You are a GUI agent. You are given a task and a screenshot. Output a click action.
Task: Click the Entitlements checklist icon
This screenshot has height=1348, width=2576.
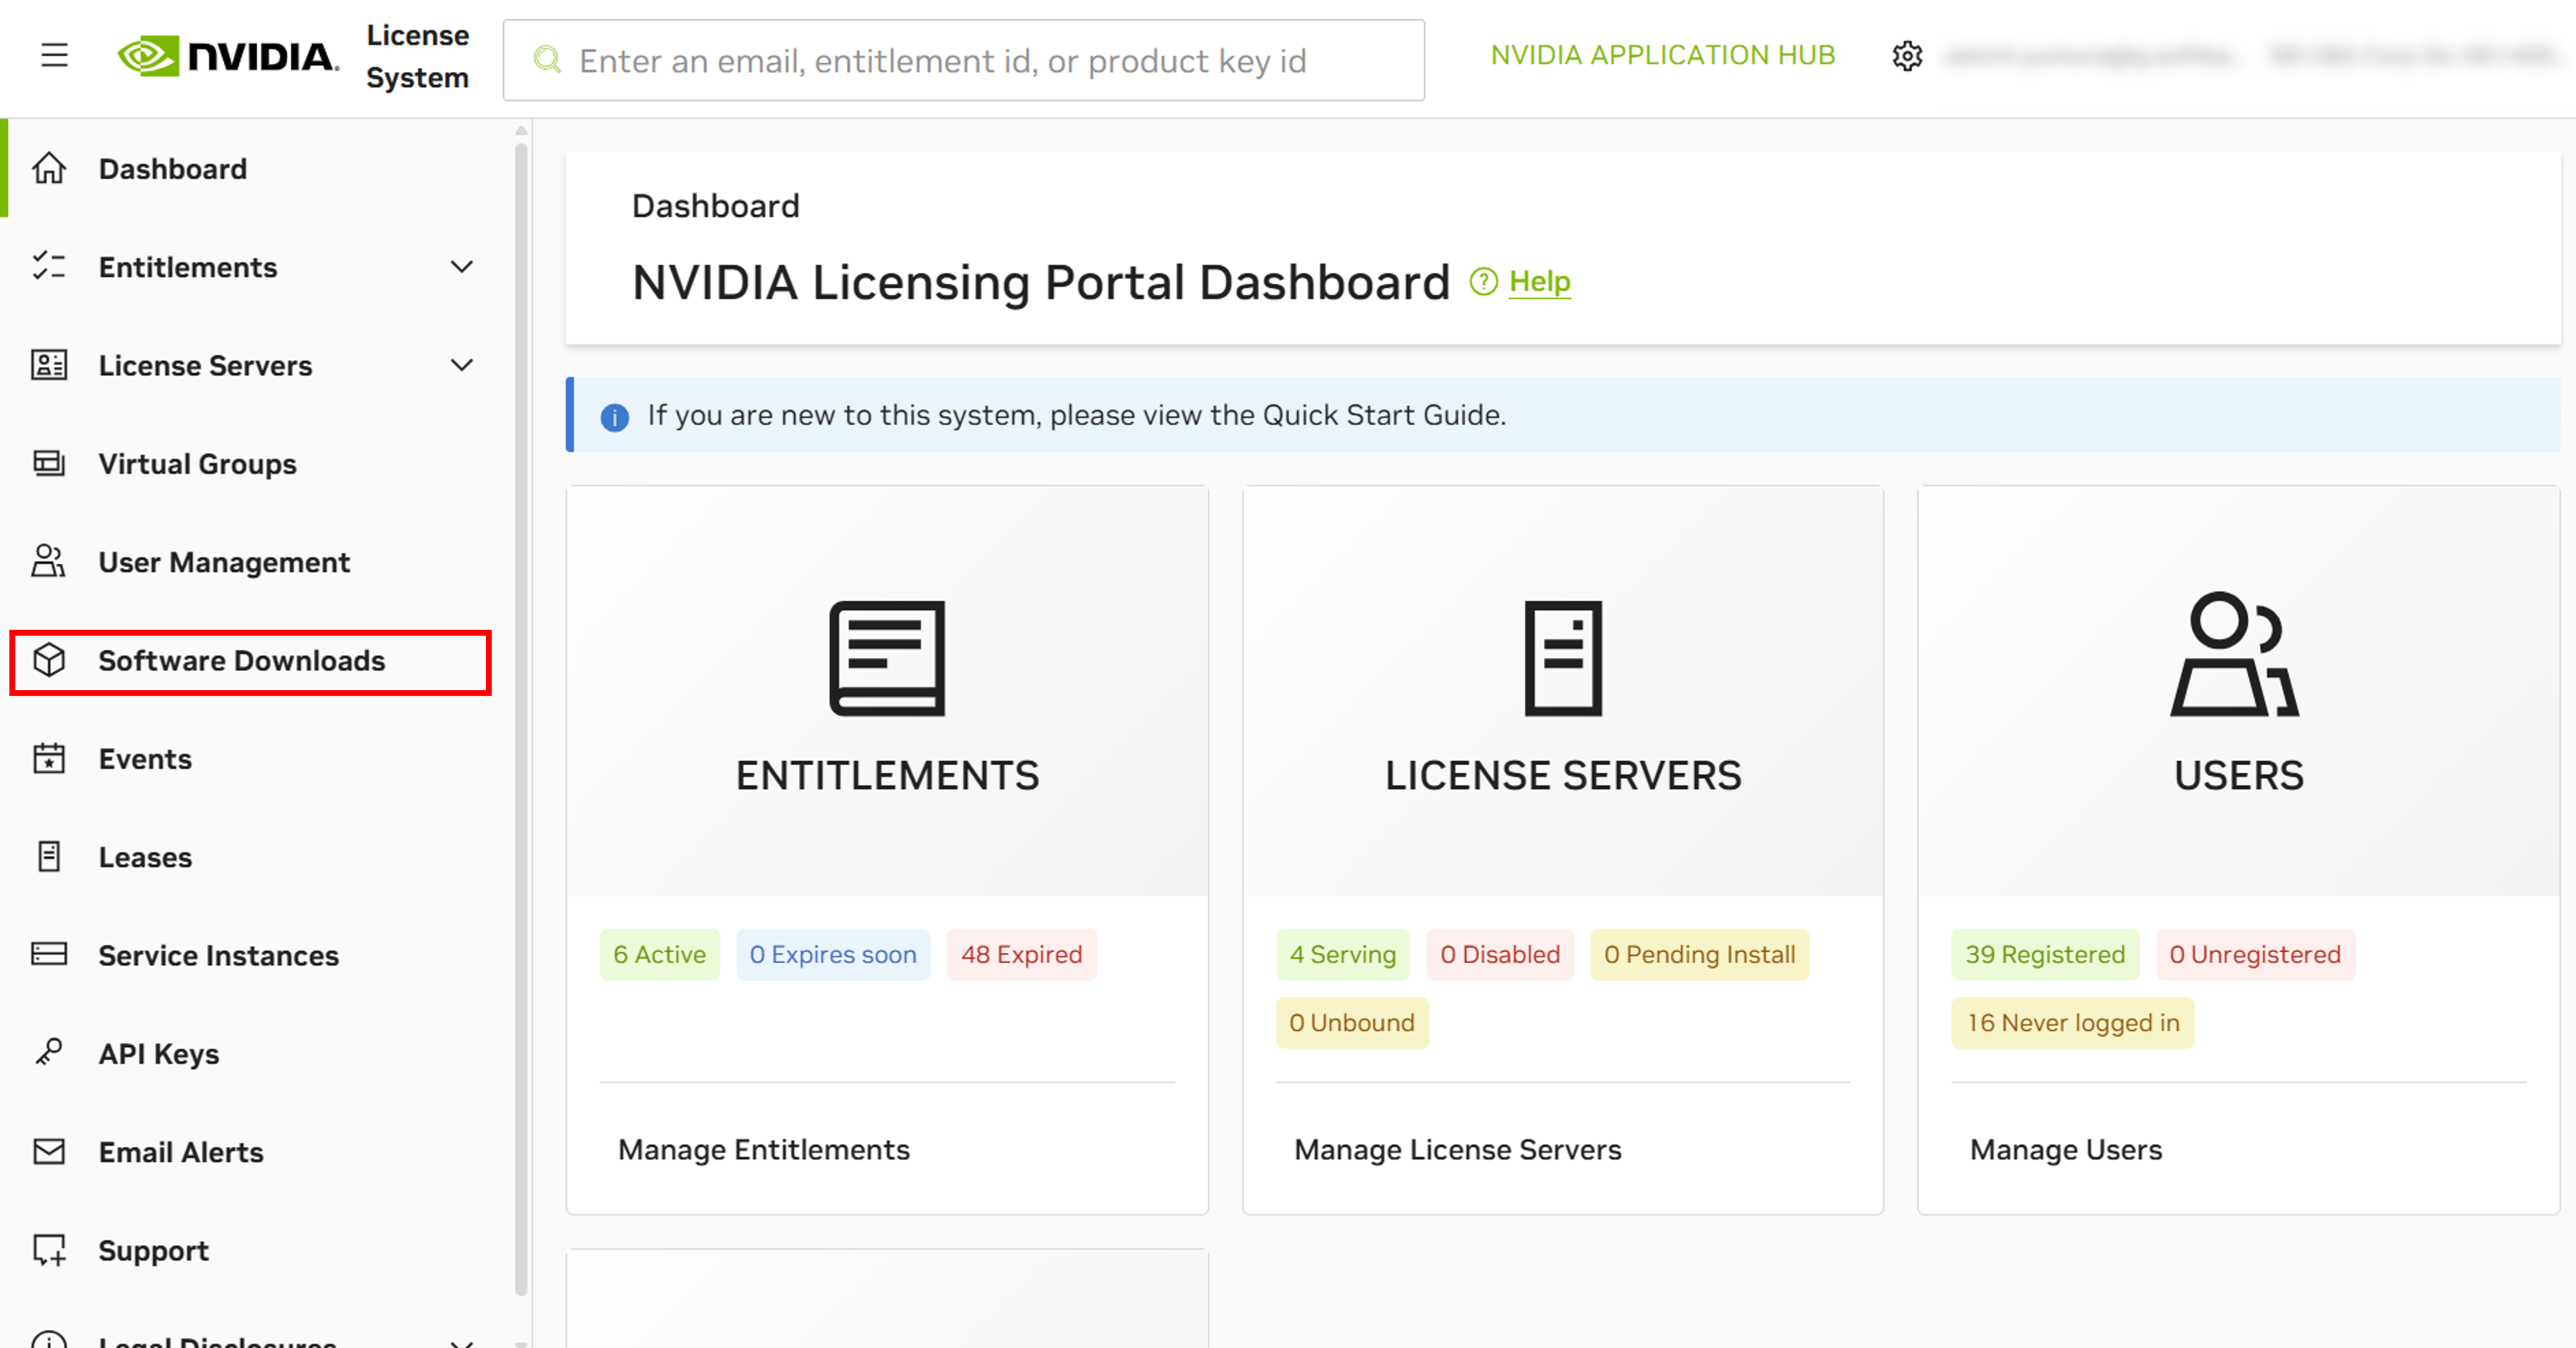pos(49,266)
